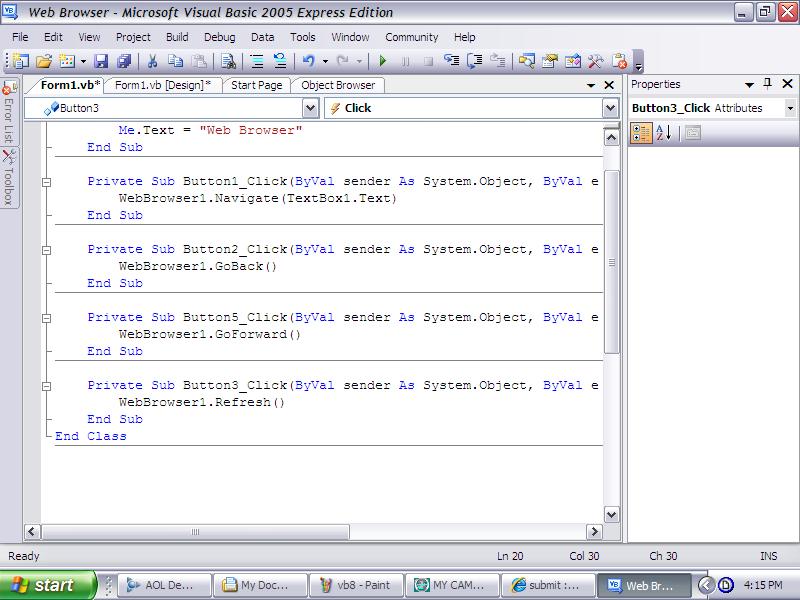Select the Save All icon
The height and width of the screenshot is (600, 800).
pyautogui.click(x=123, y=61)
